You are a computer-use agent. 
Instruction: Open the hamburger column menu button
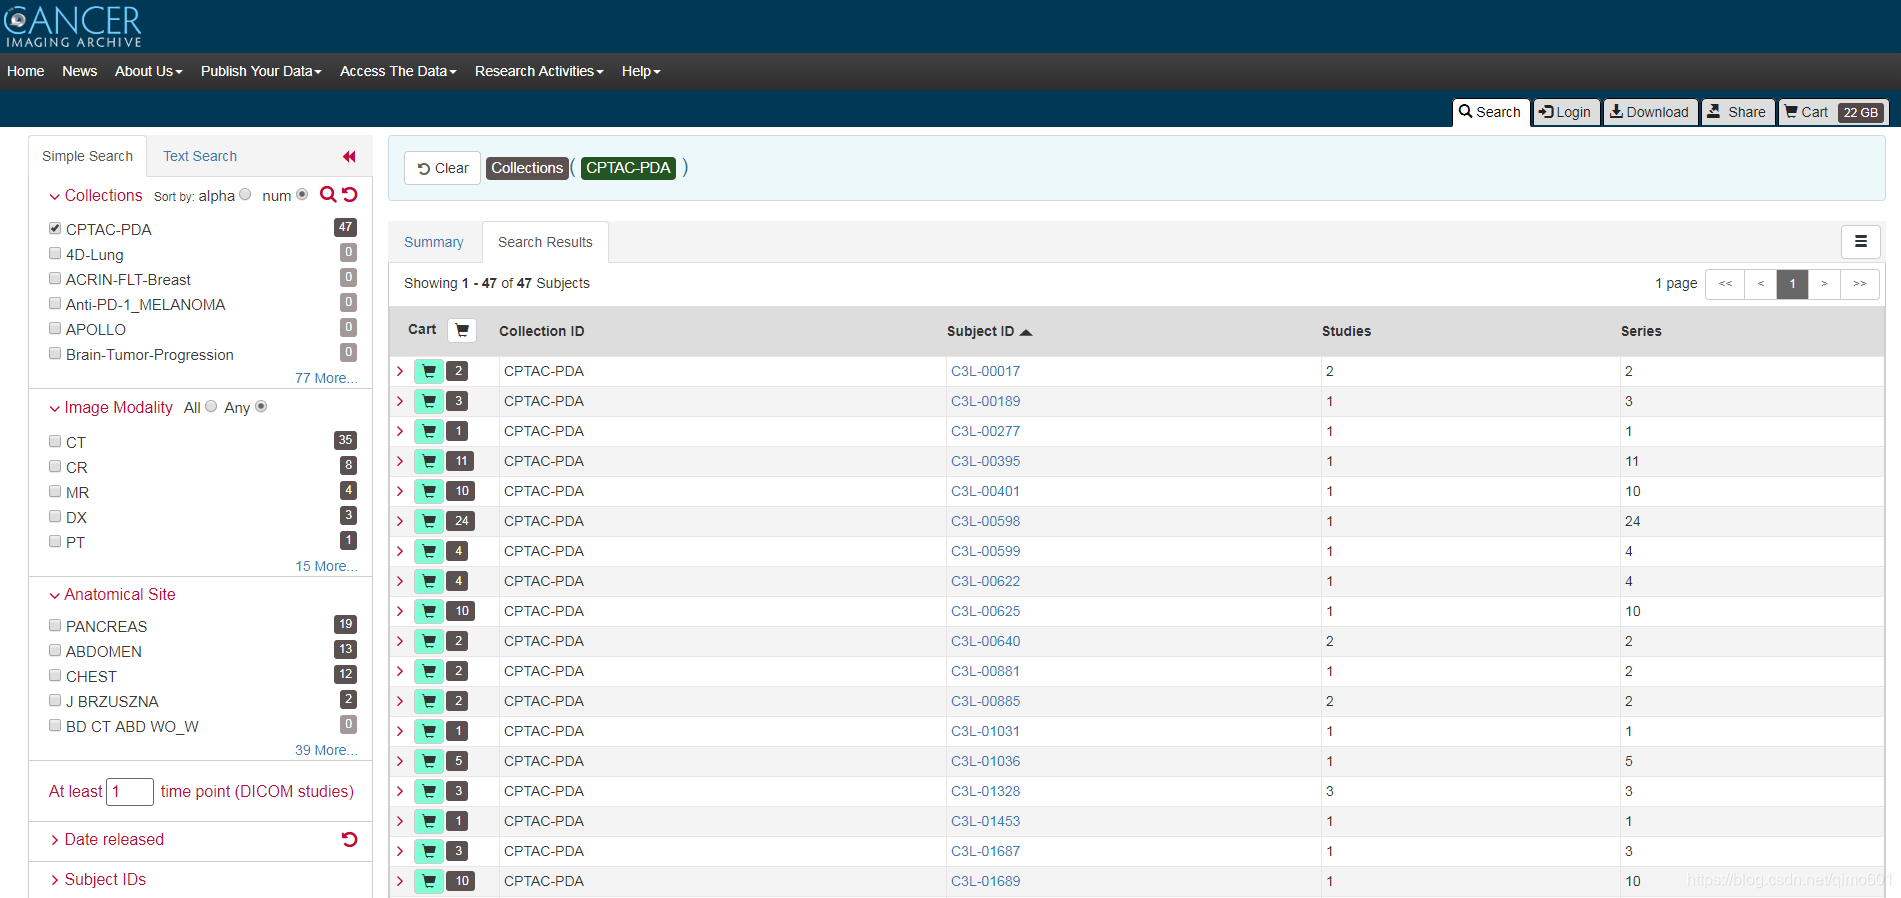[x=1861, y=241]
